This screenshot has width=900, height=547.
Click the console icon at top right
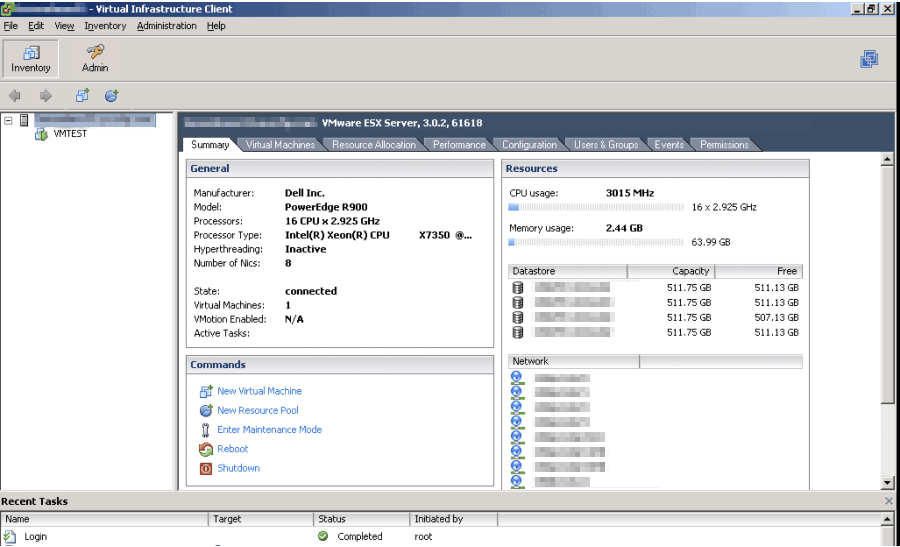tap(869, 59)
